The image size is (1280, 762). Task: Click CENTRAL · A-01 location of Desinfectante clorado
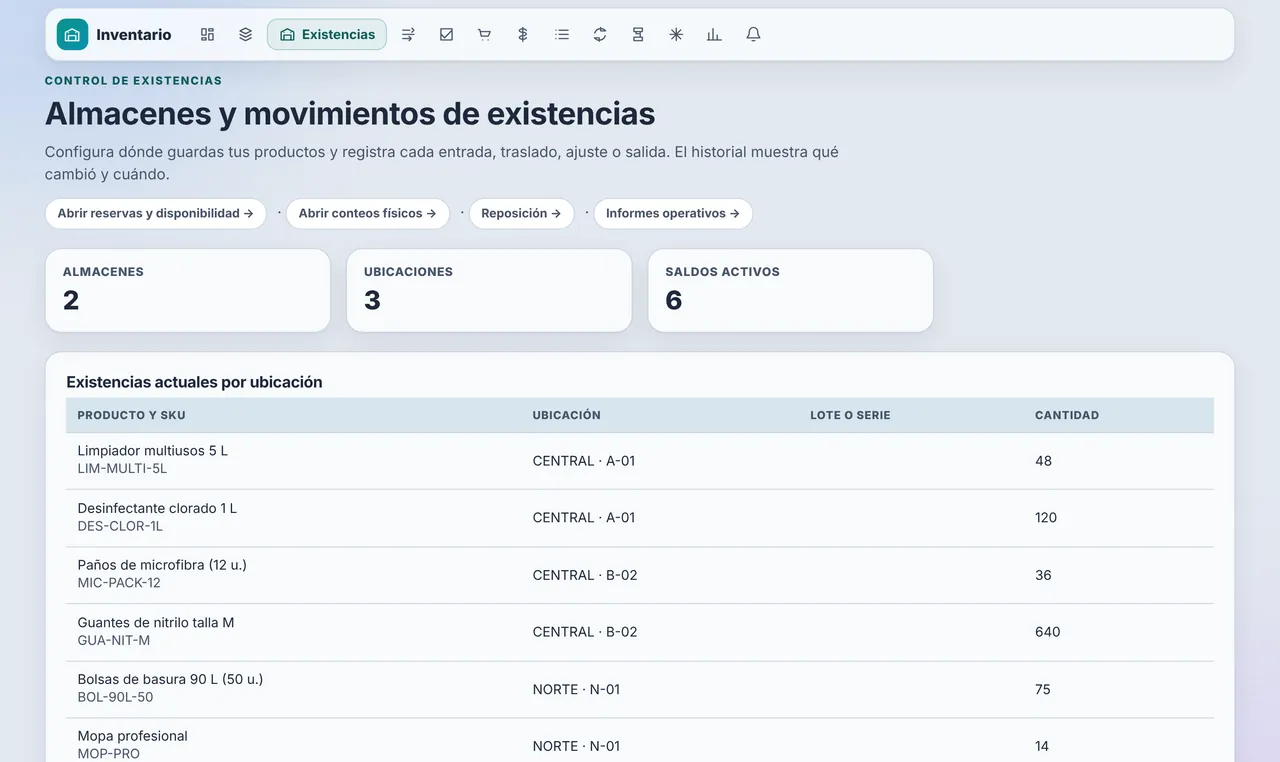click(x=584, y=518)
